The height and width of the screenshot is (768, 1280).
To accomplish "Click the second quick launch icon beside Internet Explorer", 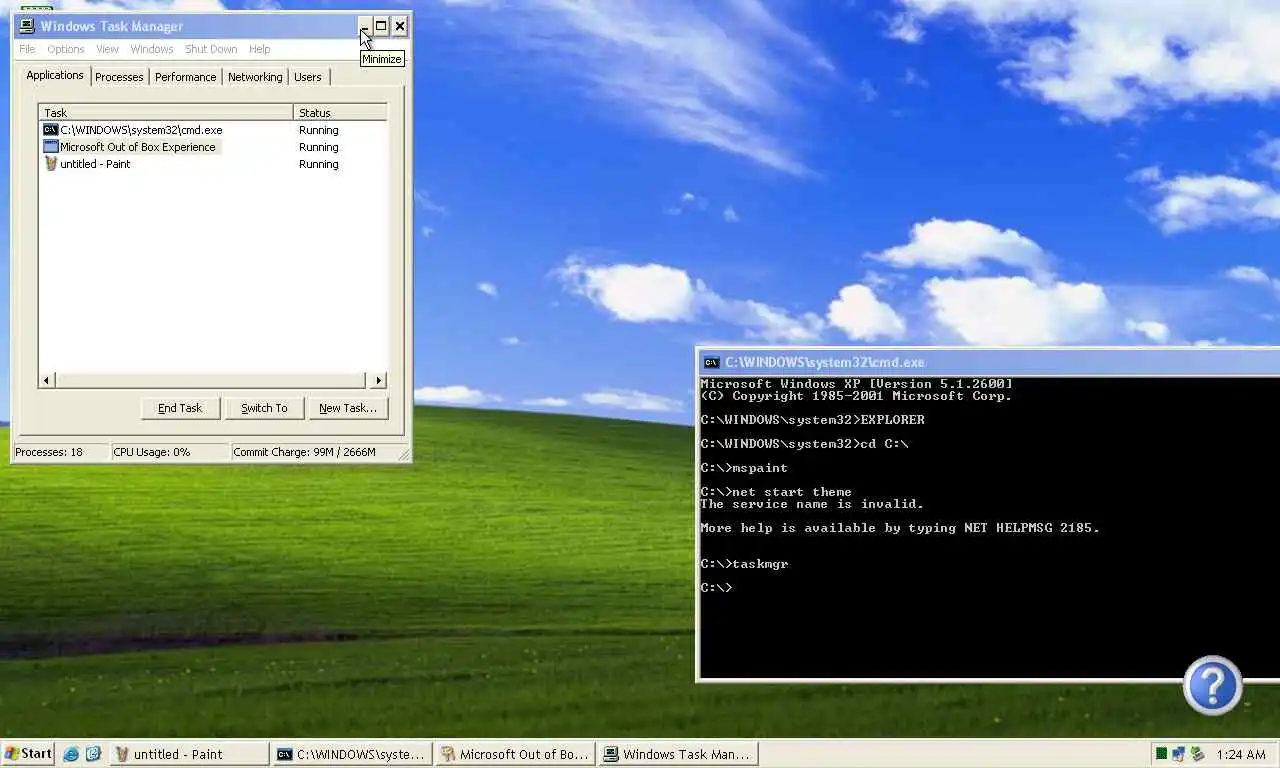I will pos(93,754).
